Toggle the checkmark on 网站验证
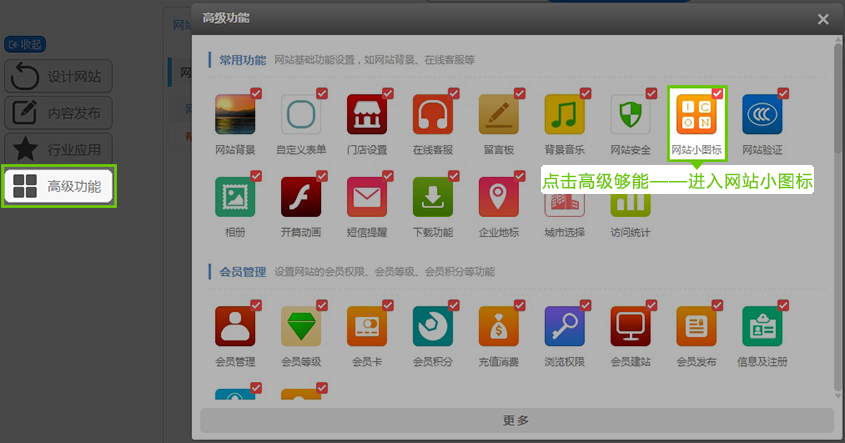Screen dimensions: 845x443 [x=783, y=93]
